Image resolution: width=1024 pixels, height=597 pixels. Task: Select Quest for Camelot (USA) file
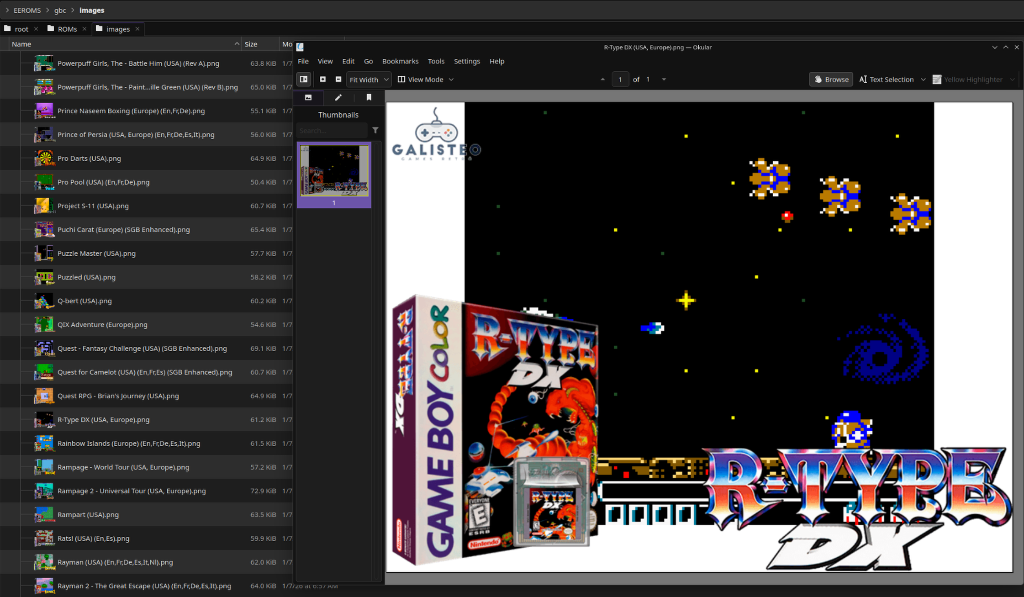click(146, 372)
